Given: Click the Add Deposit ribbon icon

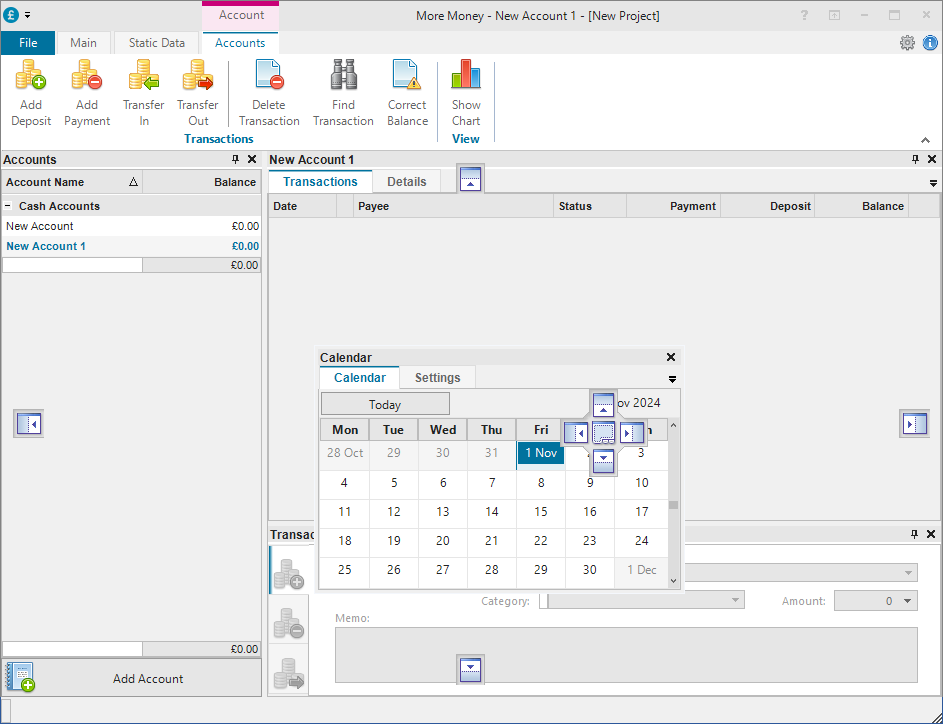Looking at the screenshot, I should 31,77.
